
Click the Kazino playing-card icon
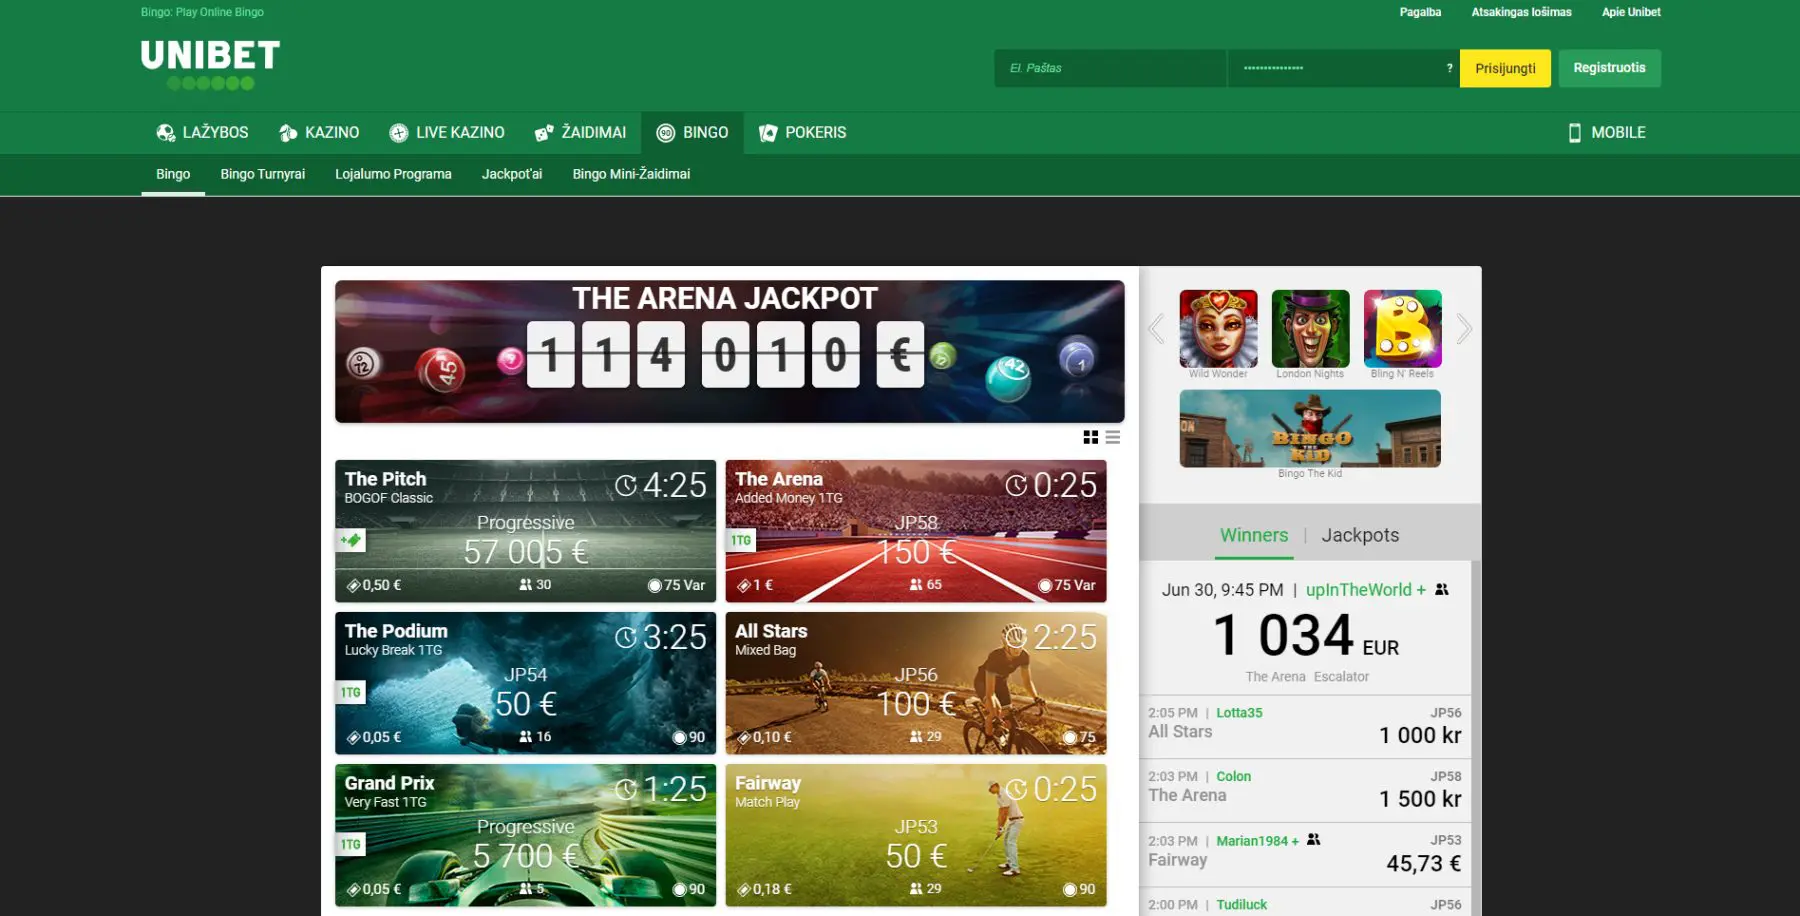click(290, 132)
